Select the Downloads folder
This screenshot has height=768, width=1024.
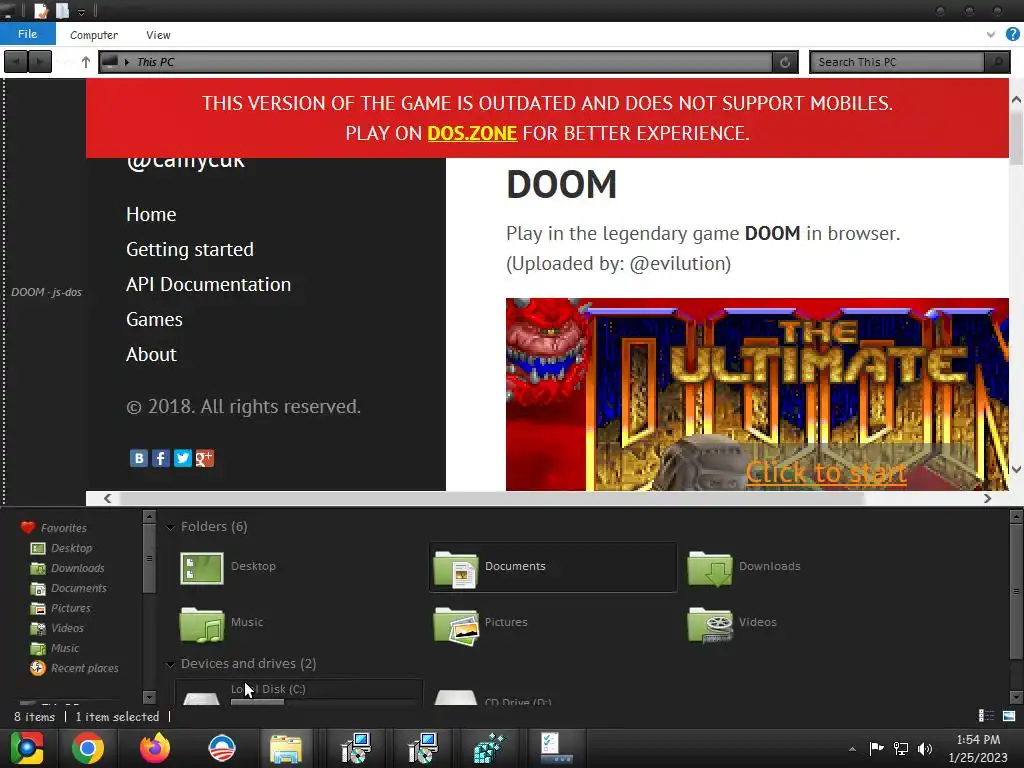coord(744,567)
